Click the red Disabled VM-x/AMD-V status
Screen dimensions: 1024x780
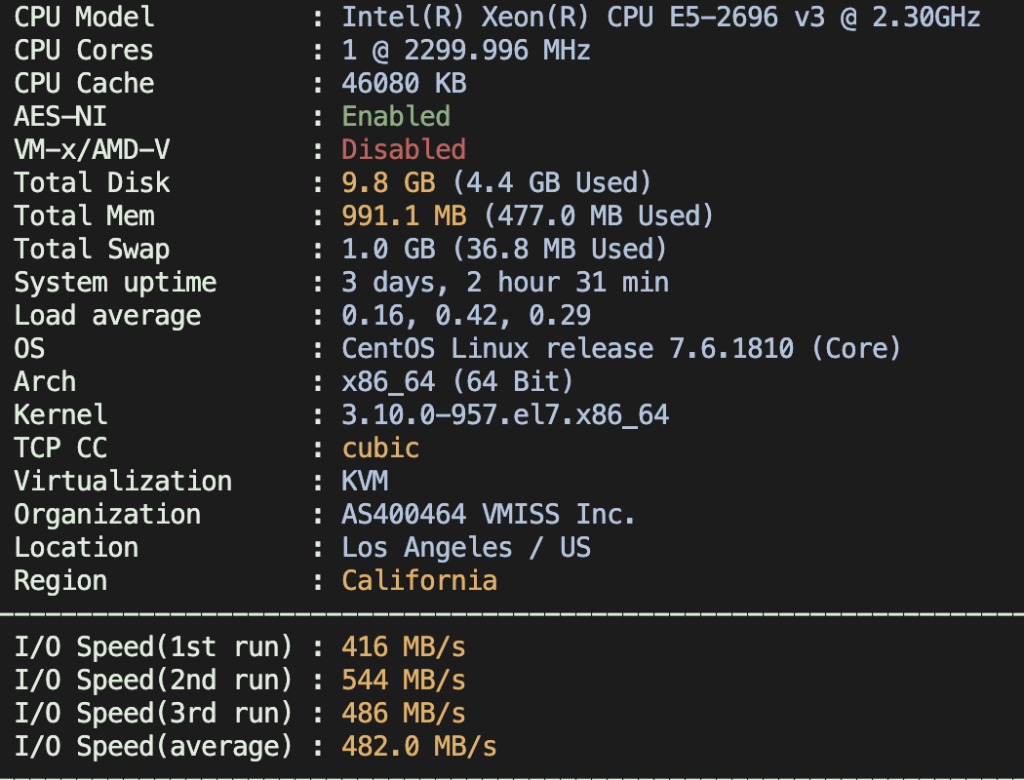(404, 149)
